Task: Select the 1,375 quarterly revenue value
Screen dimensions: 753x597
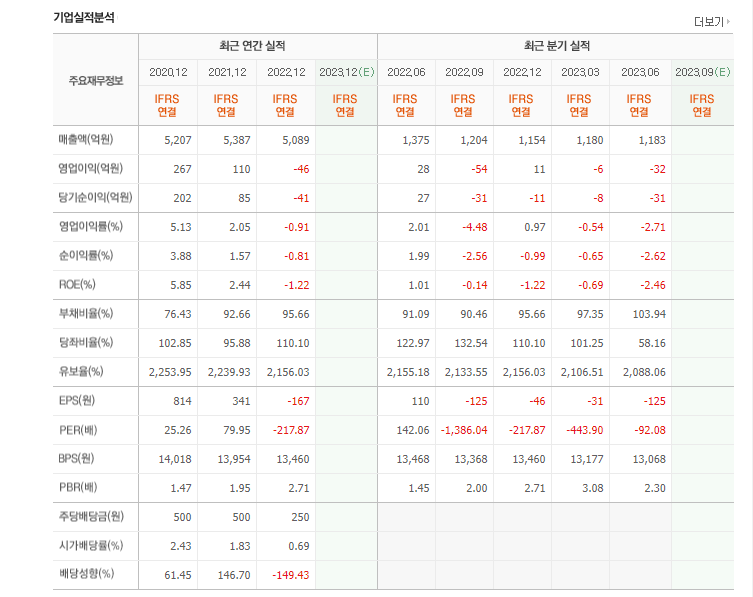Action: 416,140
